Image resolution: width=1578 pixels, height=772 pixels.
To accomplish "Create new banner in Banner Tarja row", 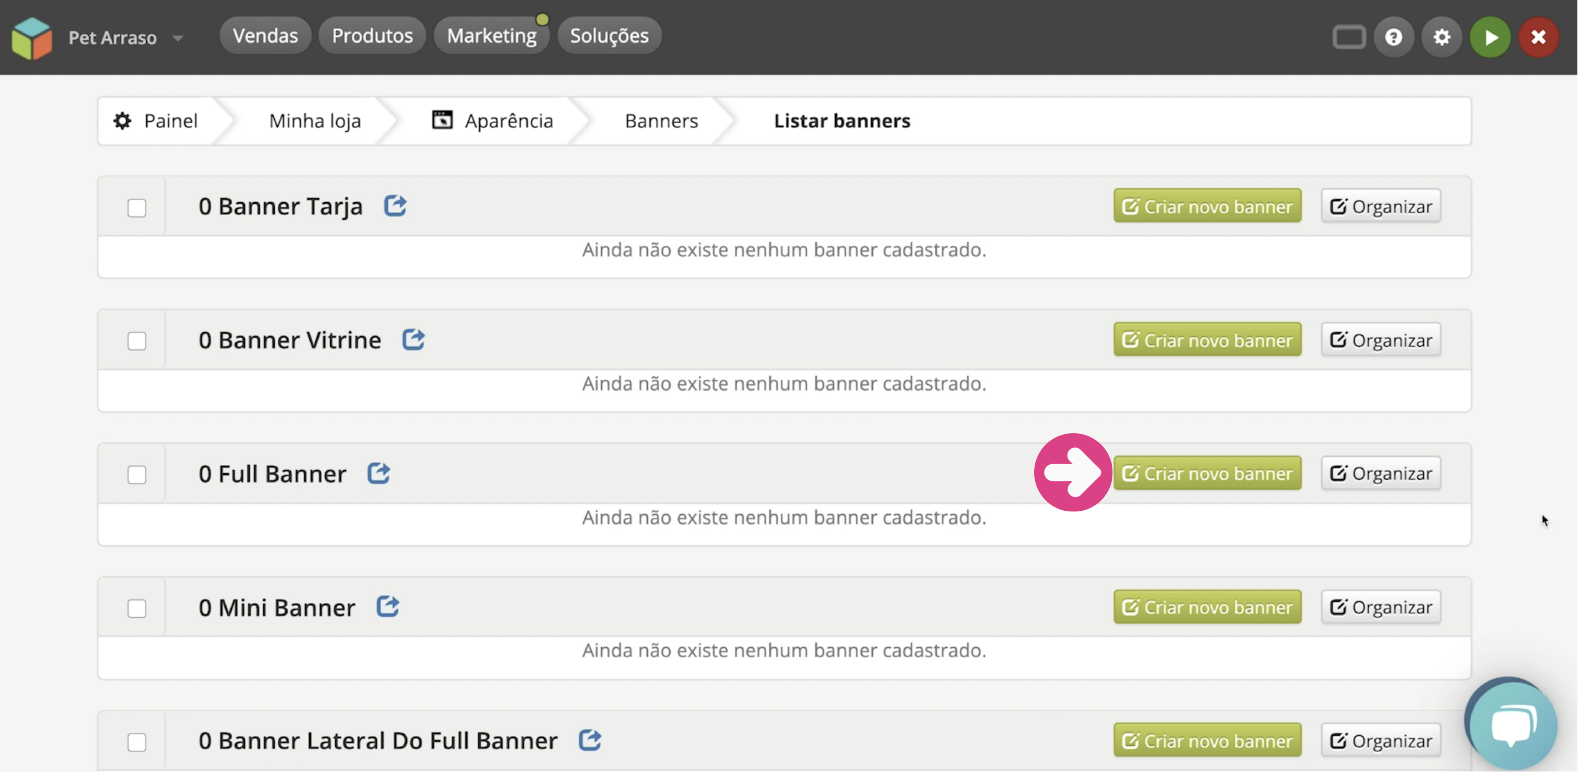I will [1207, 206].
